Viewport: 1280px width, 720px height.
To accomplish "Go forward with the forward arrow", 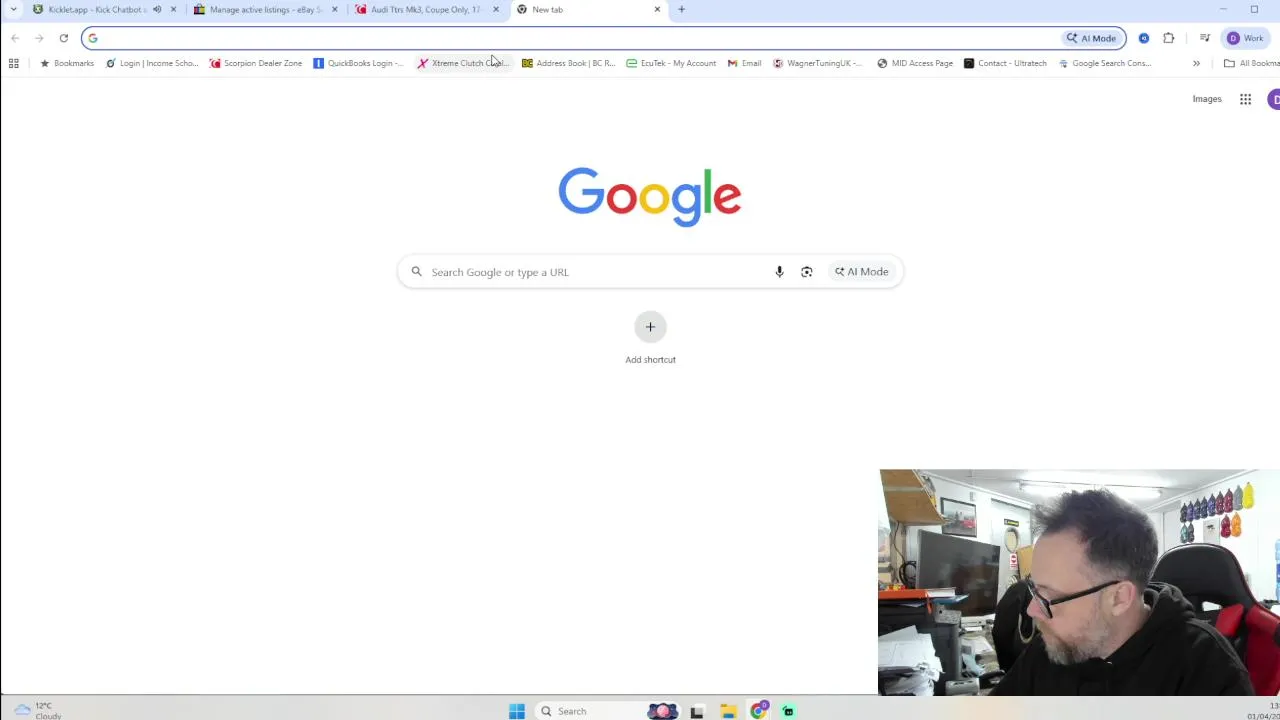I will [39, 38].
